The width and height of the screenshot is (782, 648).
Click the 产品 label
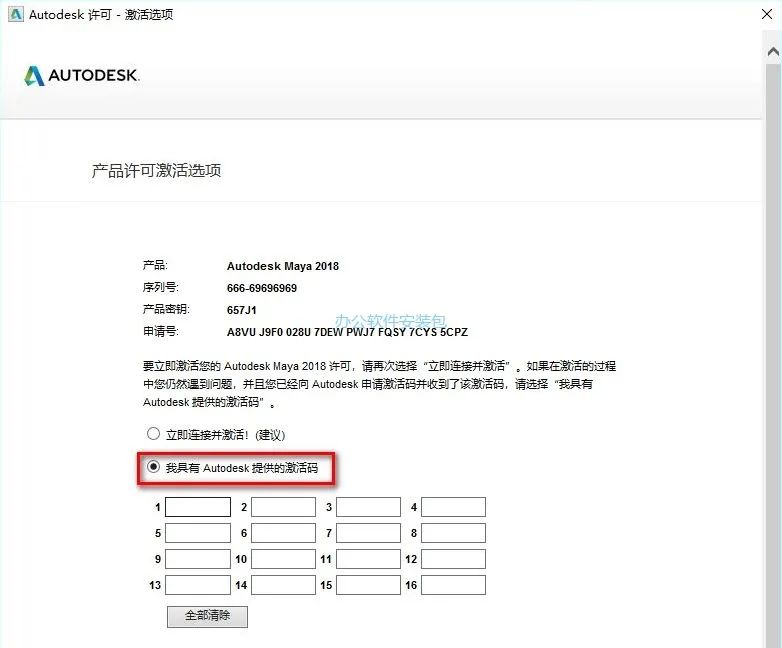[155, 265]
